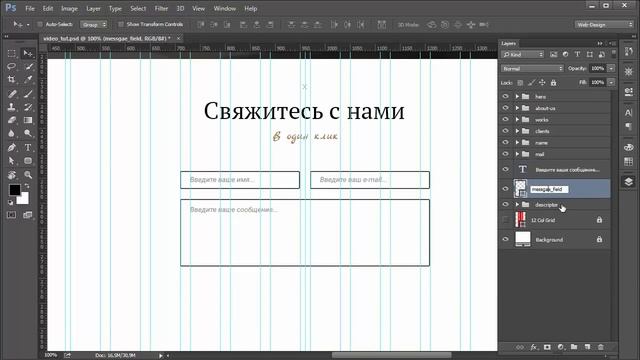This screenshot has height=360, width=640.
Task: Expand the descriptor group
Action: [517, 204]
